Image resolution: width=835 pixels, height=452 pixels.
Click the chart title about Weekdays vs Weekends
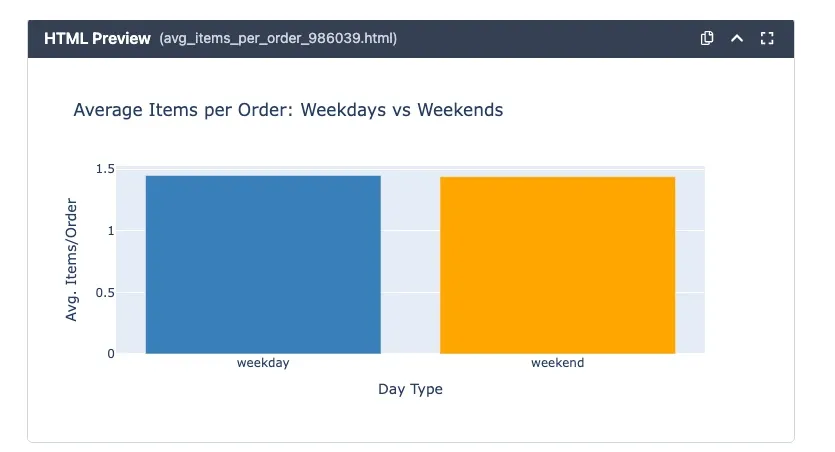288,110
